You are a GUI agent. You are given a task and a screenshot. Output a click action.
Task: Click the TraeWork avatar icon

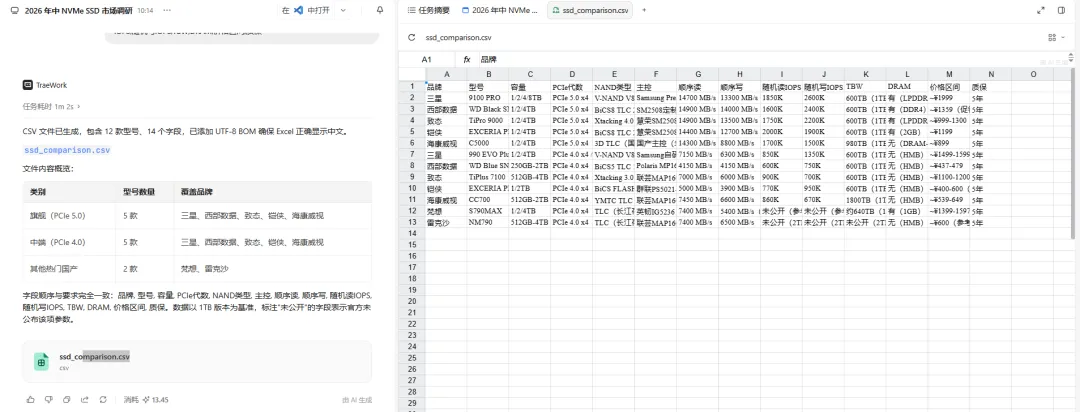(x=27, y=85)
